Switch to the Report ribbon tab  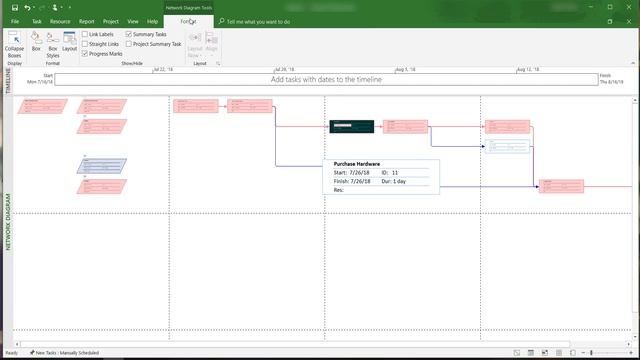[x=87, y=21]
